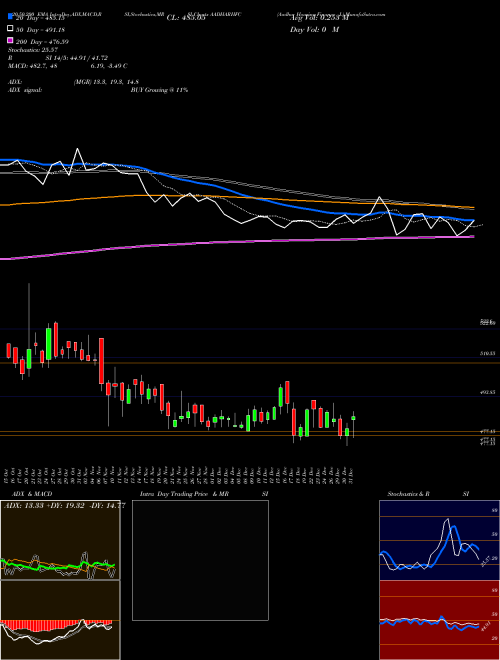
Task: Click the 'ADX: 13.33 +DY: 19.32 -DY: 14.77' header
Action: pyautogui.click(x=64, y=506)
